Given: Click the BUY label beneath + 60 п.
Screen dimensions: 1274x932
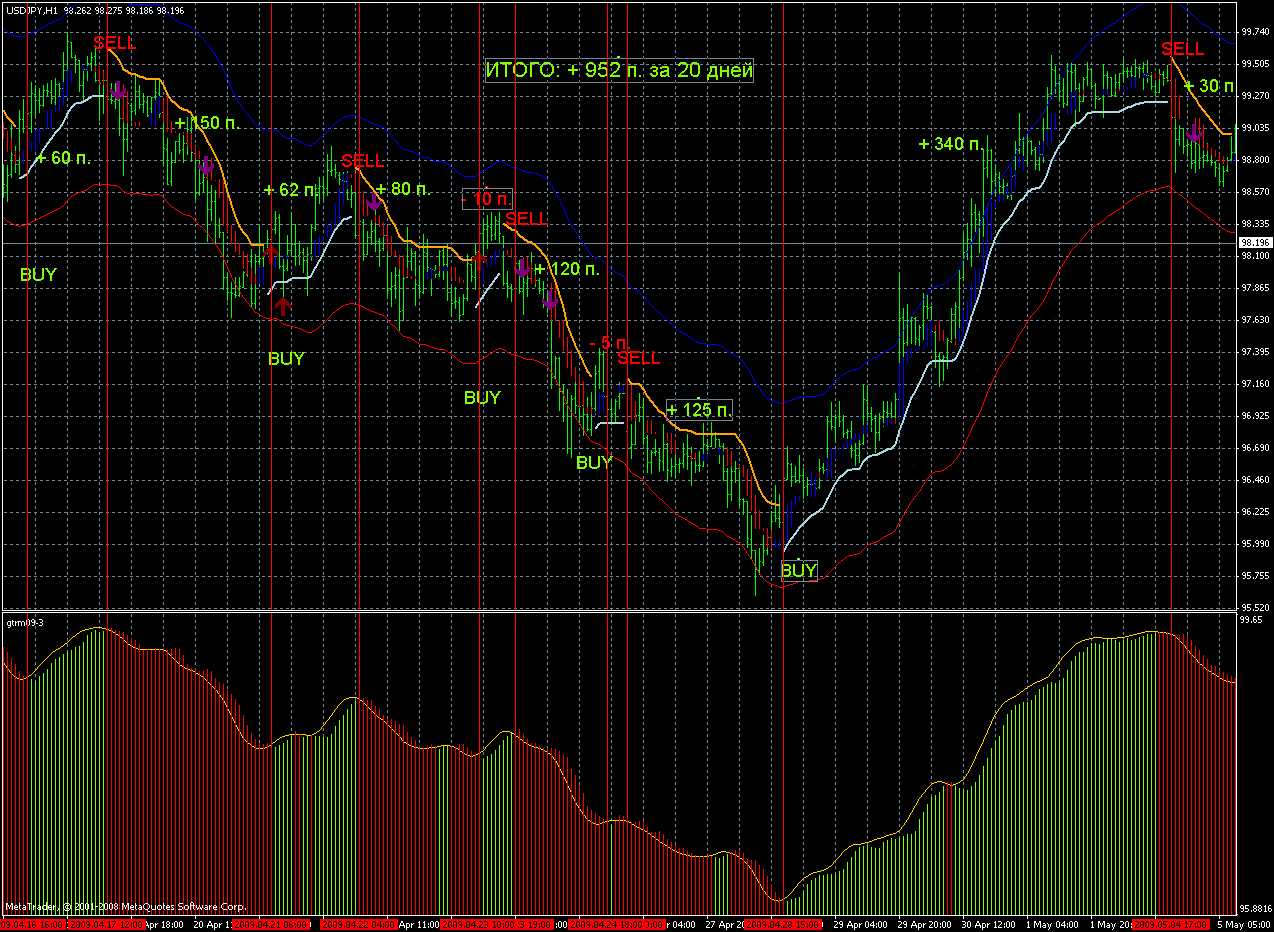Looking at the screenshot, I should 38,274.
